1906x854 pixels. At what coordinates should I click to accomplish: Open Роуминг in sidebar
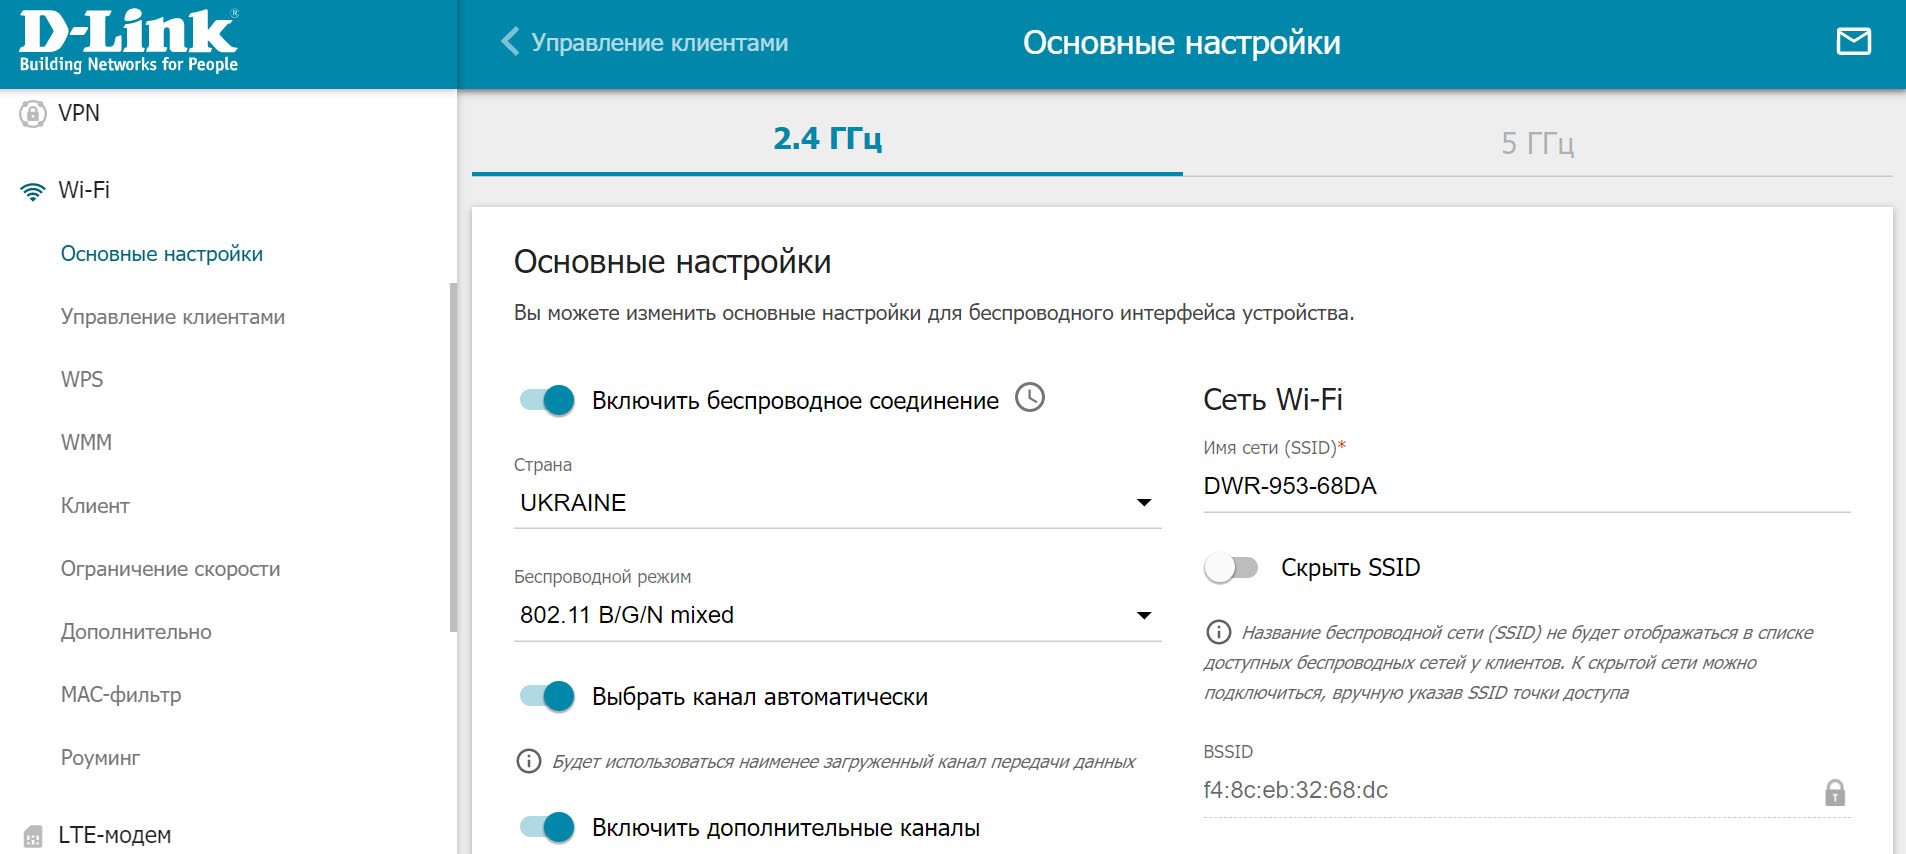click(x=100, y=758)
